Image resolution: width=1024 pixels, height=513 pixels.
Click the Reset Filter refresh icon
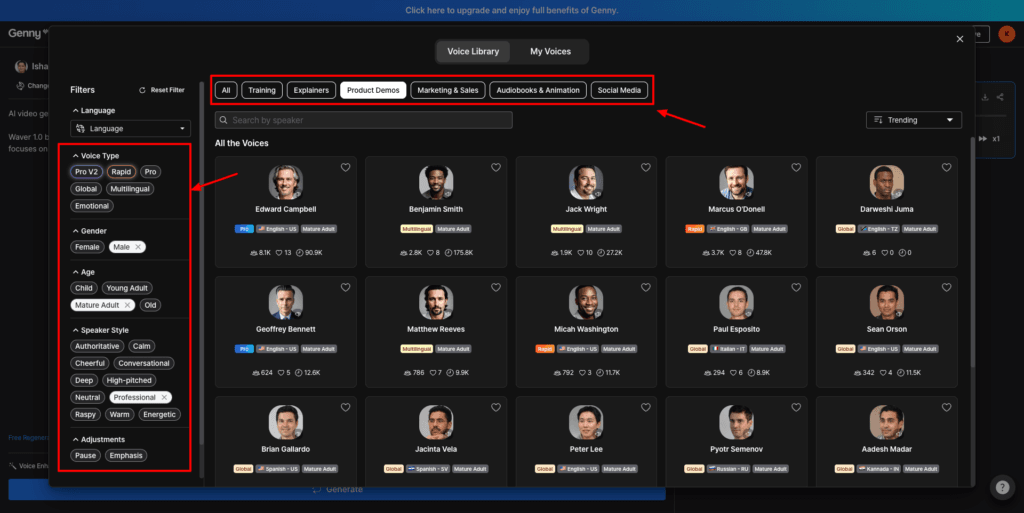[142, 90]
